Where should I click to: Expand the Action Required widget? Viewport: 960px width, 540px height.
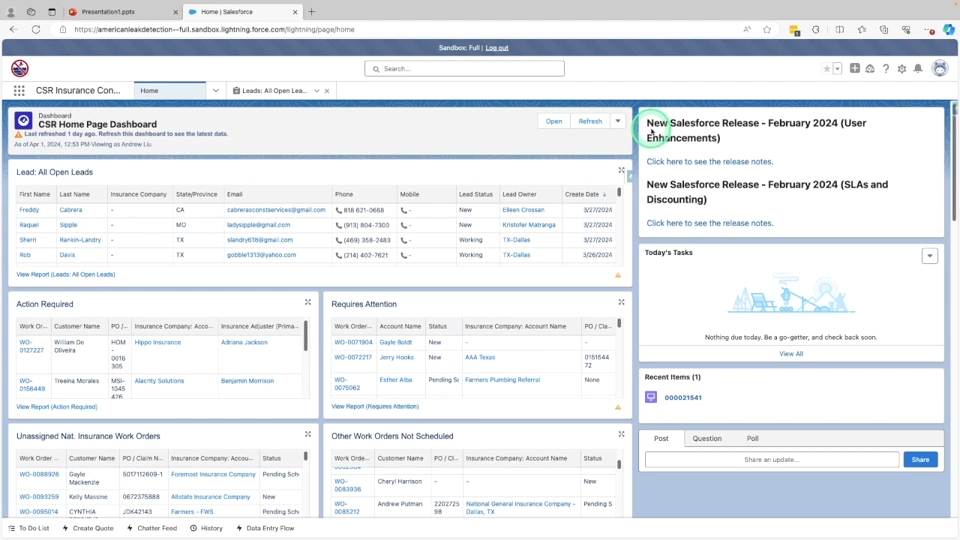coord(308,302)
